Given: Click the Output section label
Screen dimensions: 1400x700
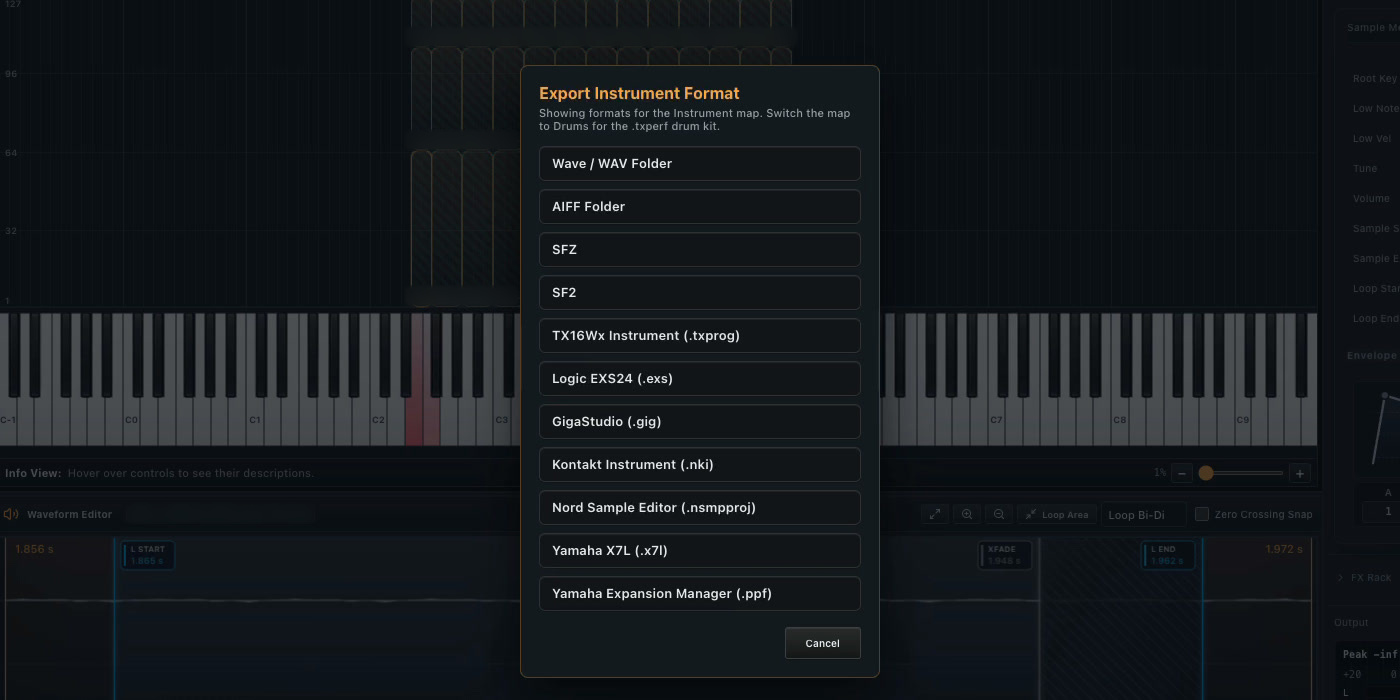Looking at the screenshot, I should coord(1351,622).
